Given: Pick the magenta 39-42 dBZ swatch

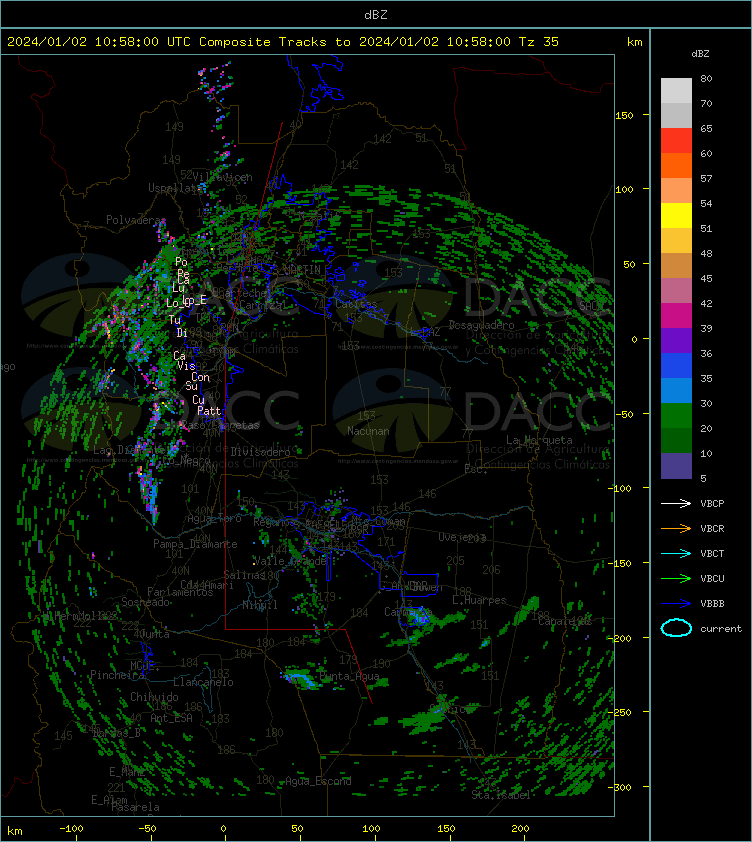Looking at the screenshot, I should pos(676,315).
